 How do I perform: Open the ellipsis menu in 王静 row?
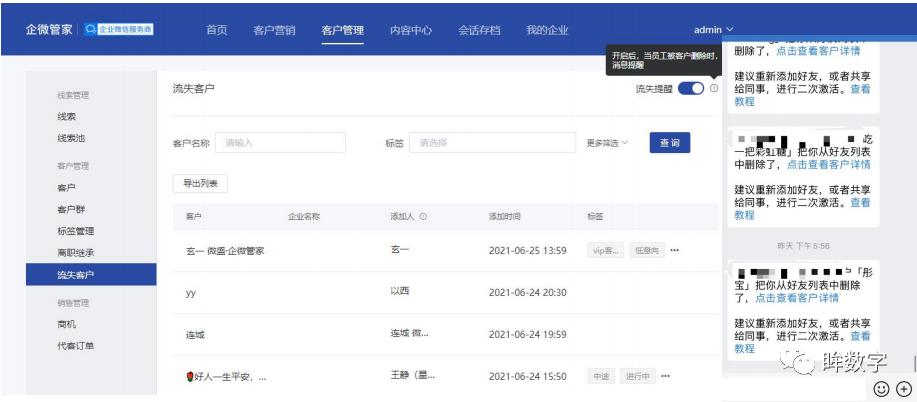(x=665, y=376)
